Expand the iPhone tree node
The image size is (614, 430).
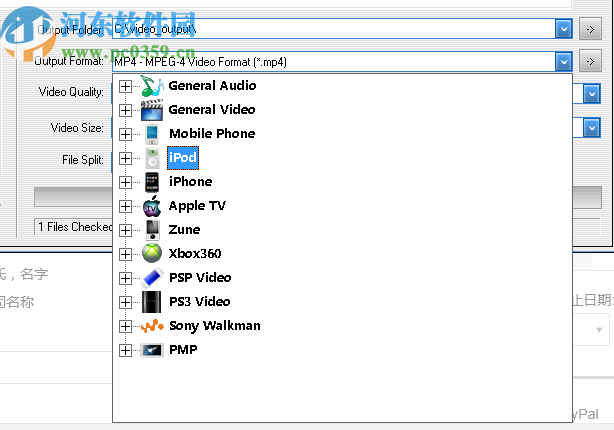tap(125, 182)
